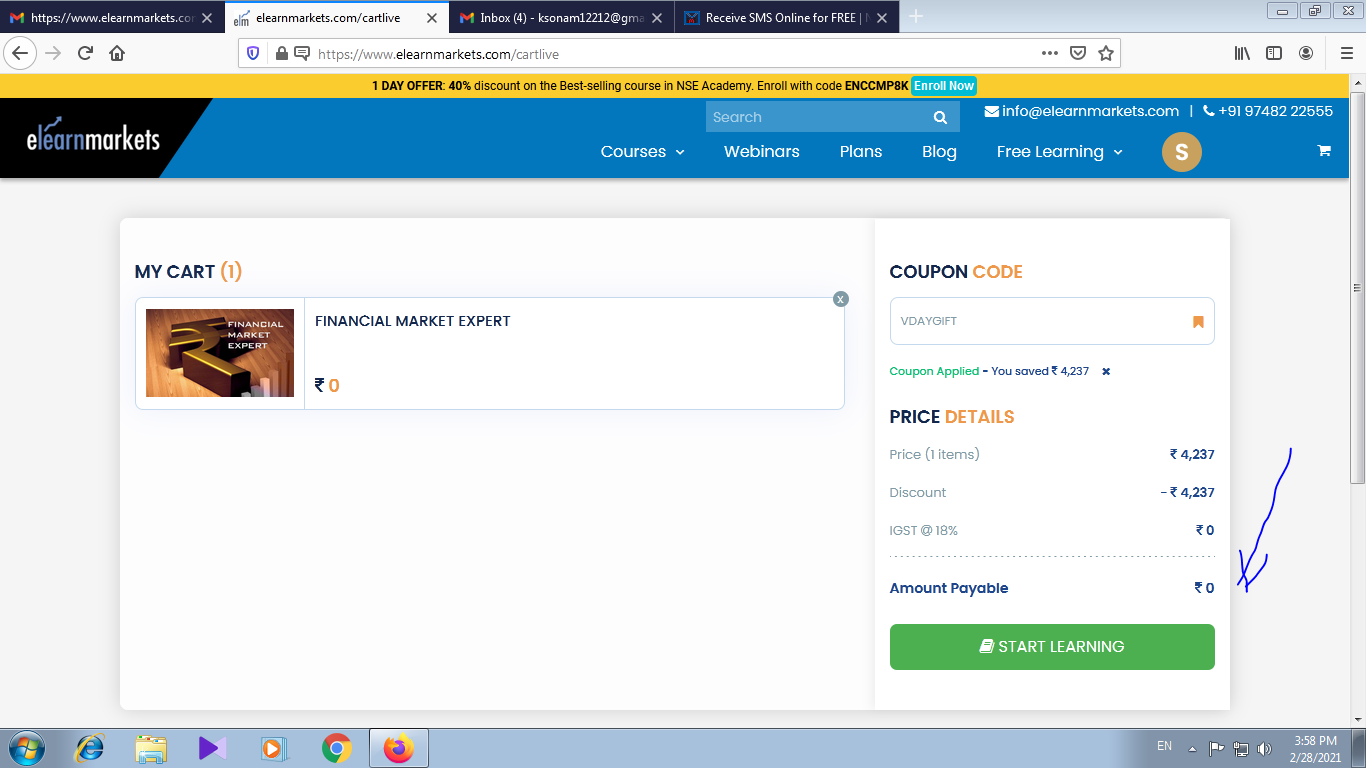Click the orange coupon bookmark icon

point(1198,322)
